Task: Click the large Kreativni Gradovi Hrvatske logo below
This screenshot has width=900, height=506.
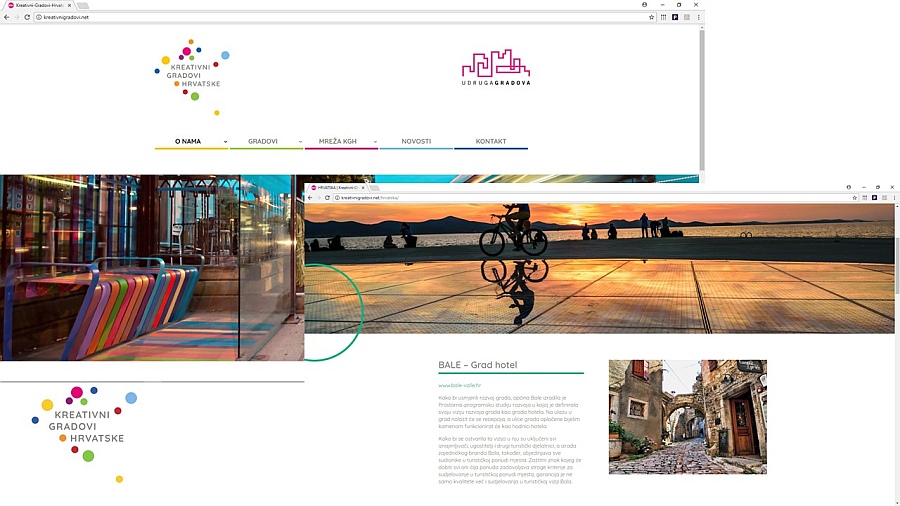Action: tap(85, 434)
